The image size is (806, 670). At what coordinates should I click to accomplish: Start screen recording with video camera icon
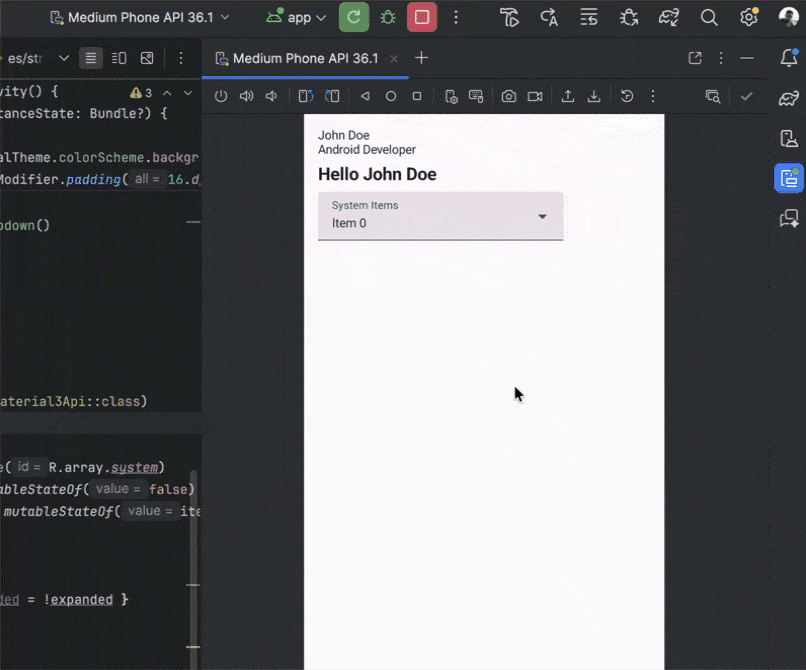[x=535, y=96]
